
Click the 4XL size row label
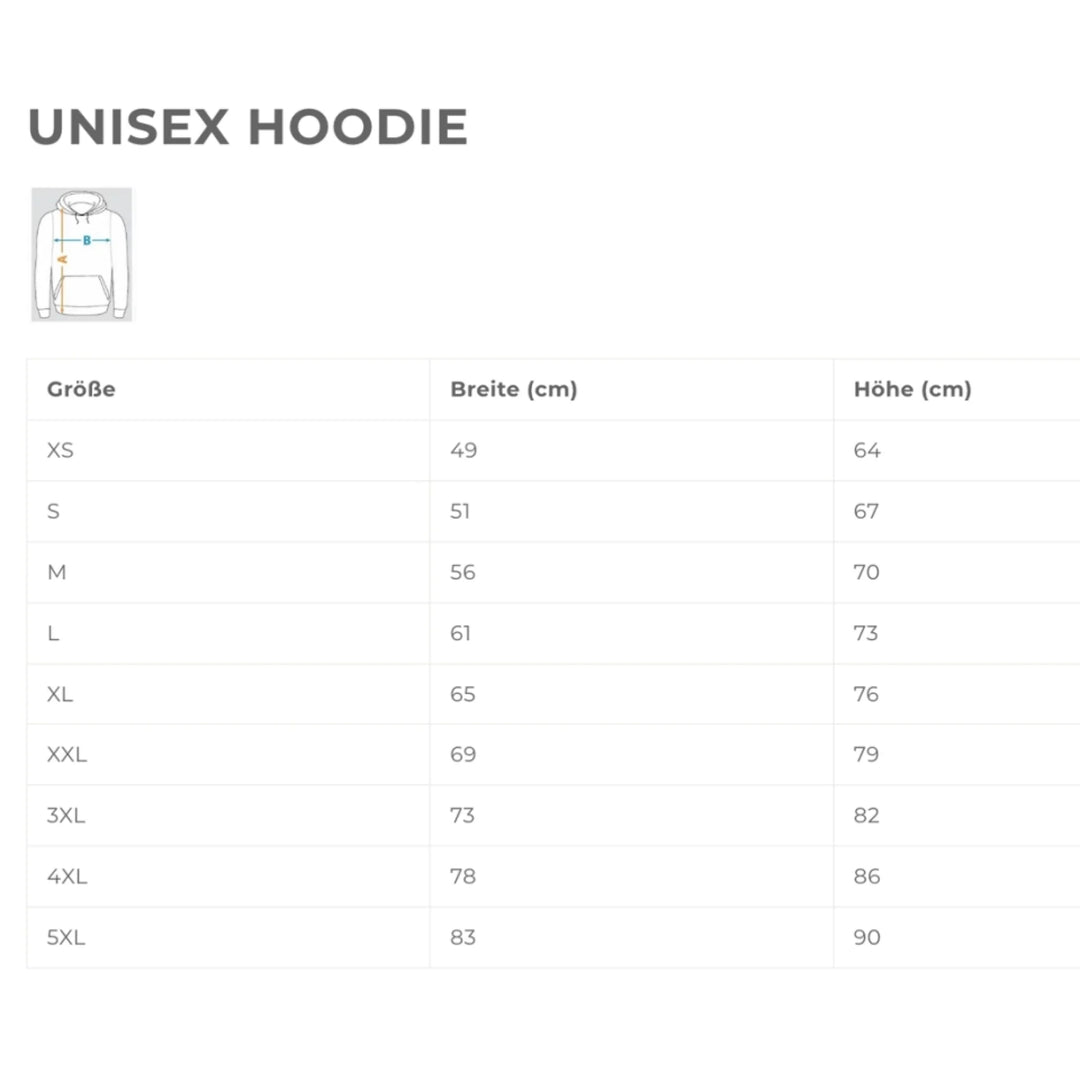coord(67,877)
